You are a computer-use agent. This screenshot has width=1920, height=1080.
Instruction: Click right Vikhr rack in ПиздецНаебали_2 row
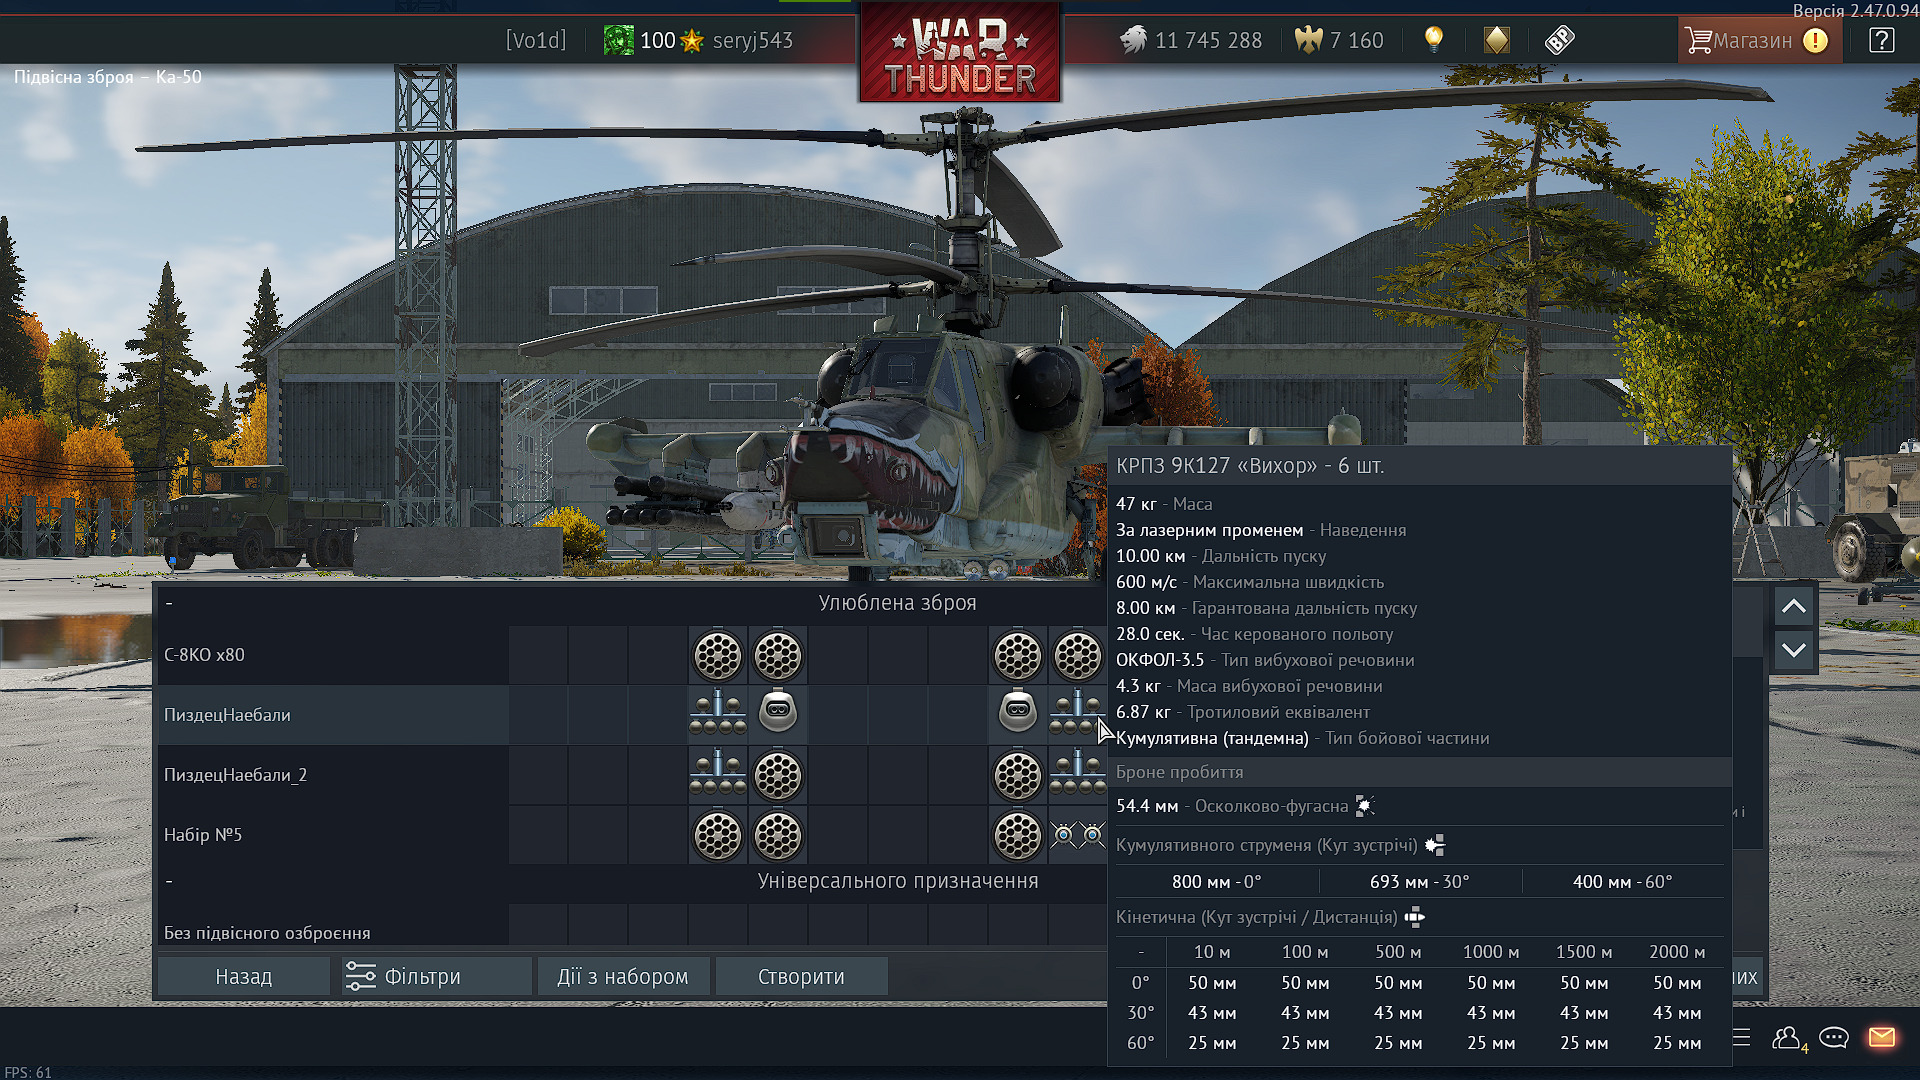pyautogui.click(x=1078, y=775)
